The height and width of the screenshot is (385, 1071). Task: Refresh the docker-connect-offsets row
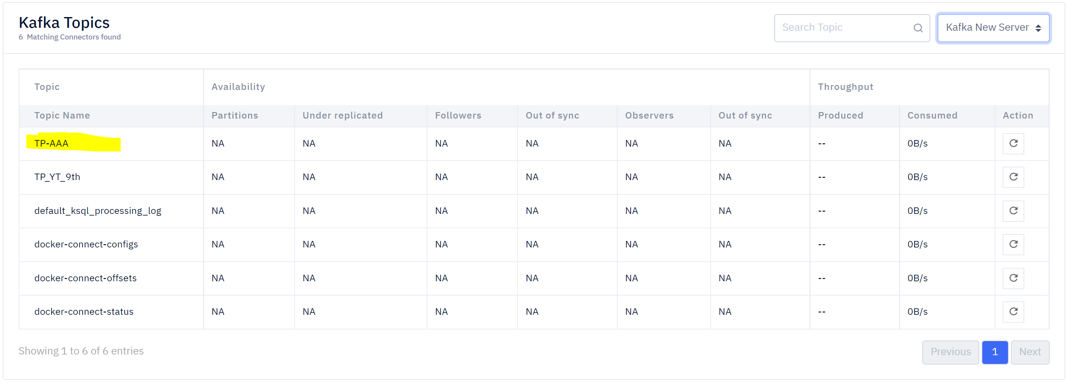(x=1013, y=278)
